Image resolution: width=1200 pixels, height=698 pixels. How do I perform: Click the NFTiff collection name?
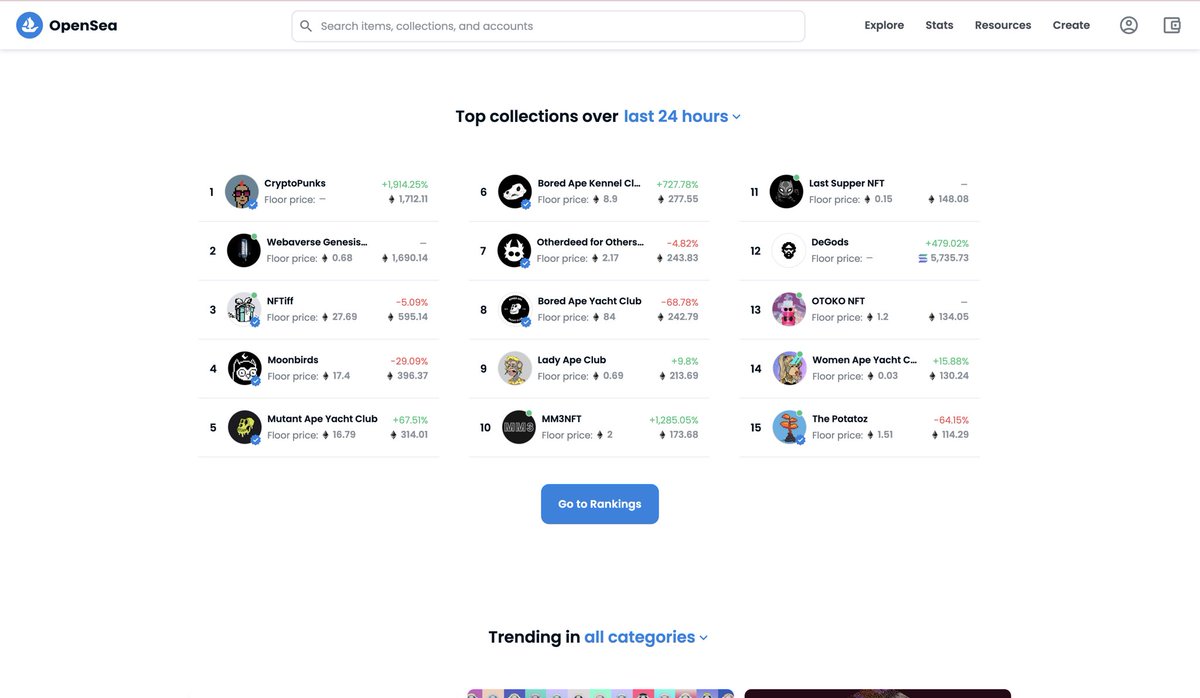click(280, 301)
